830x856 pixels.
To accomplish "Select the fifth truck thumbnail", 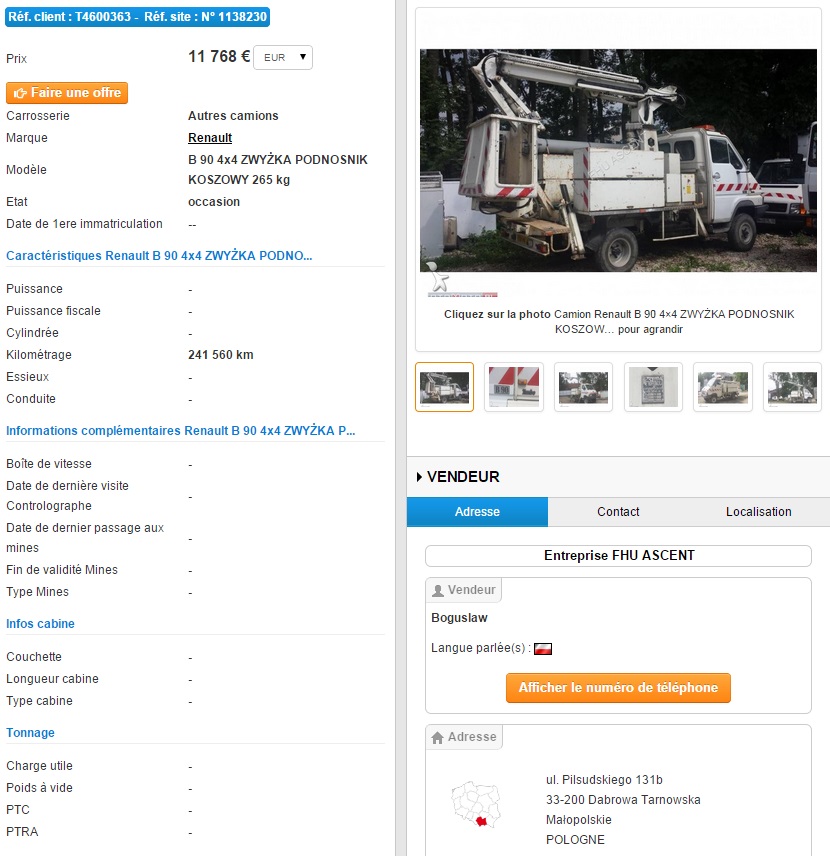I will (723, 387).
